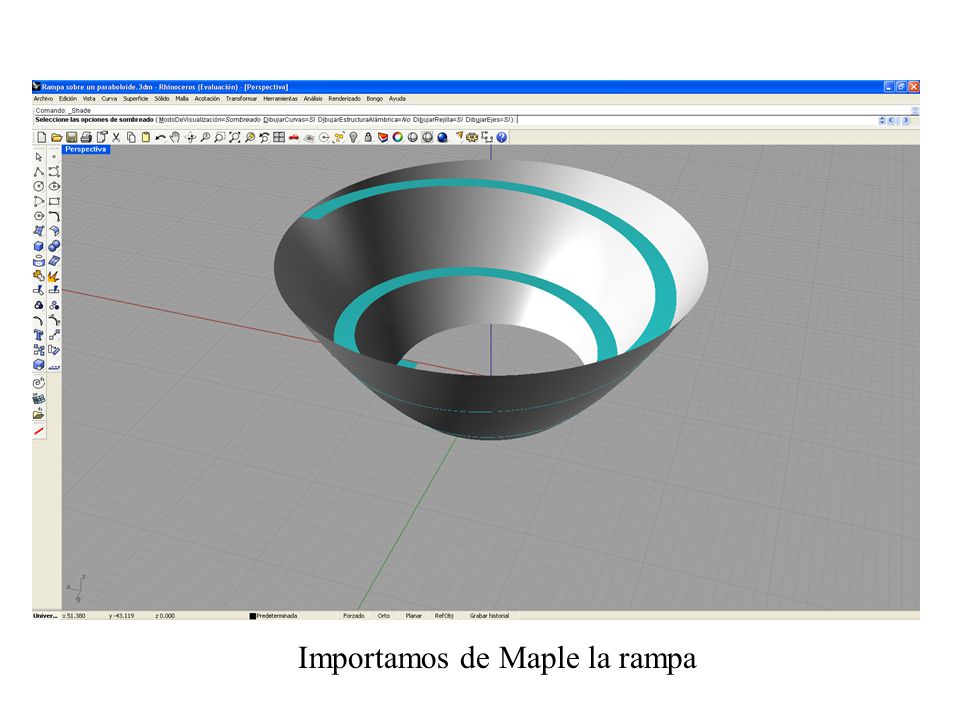Open options with the gear icon
The height and width of the screenshot is (720, 960).
point(472,138)
